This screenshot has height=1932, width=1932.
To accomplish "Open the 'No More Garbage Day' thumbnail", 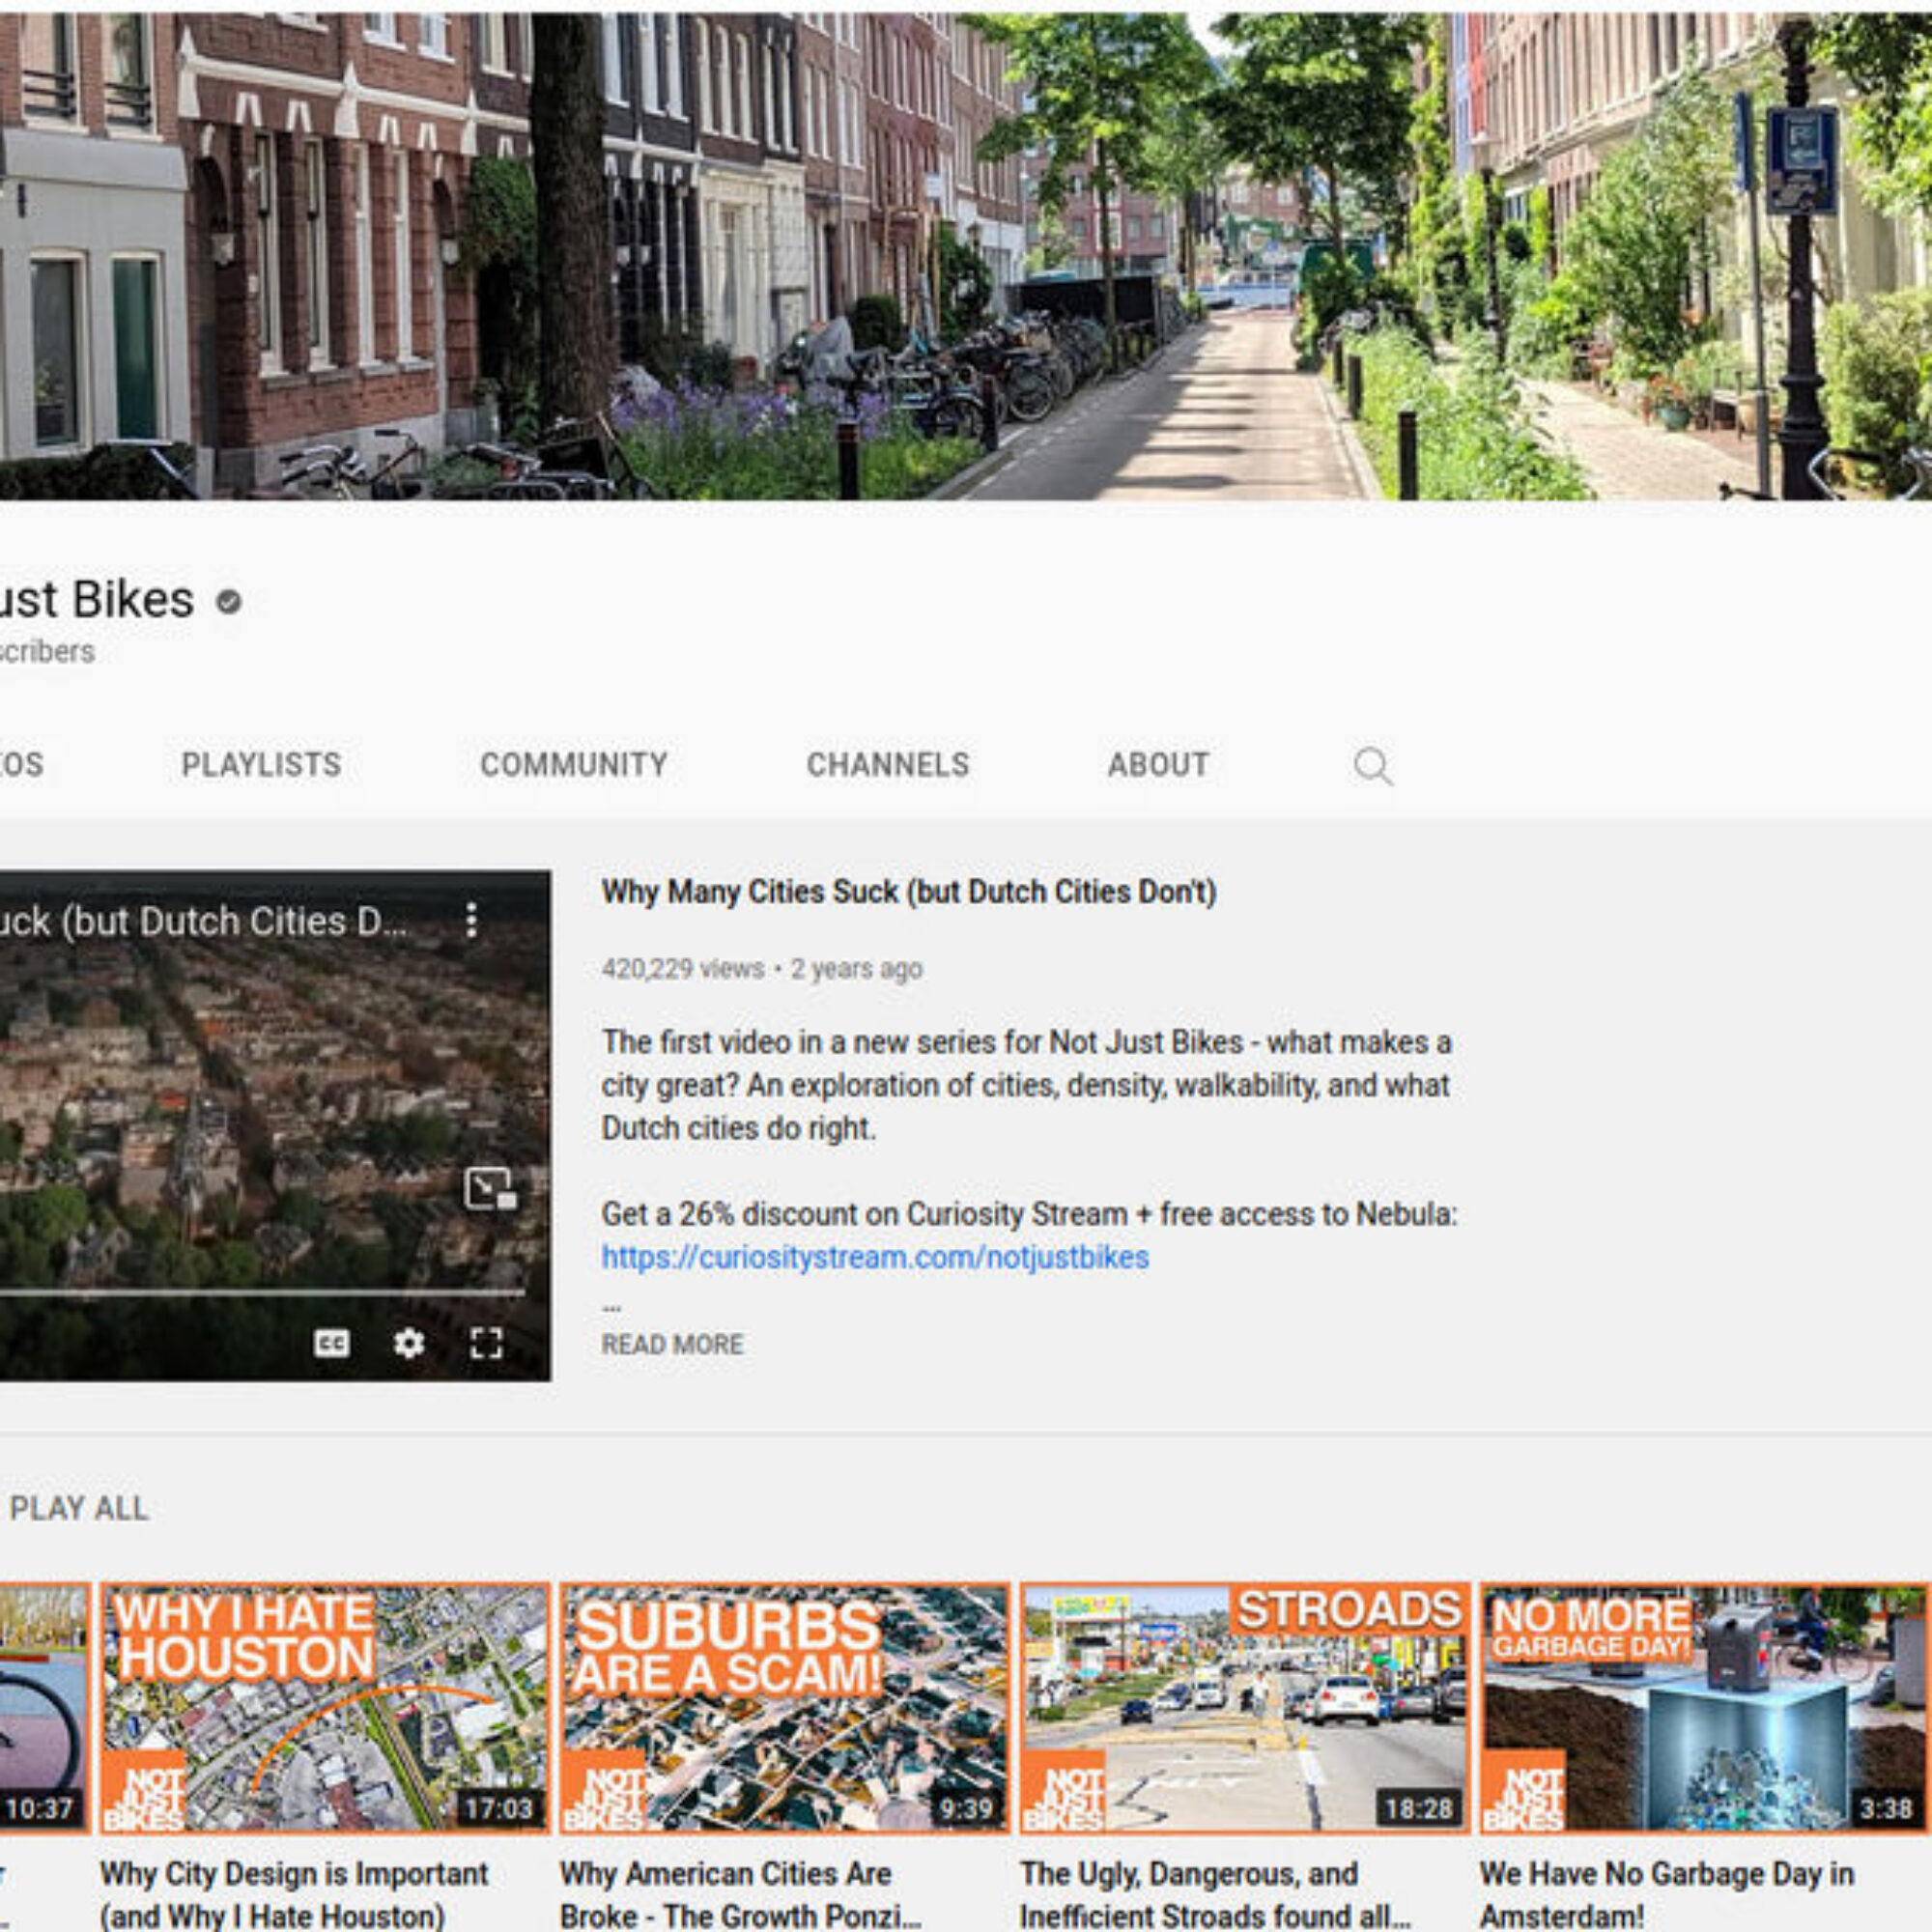I will click(1705, 1709).
